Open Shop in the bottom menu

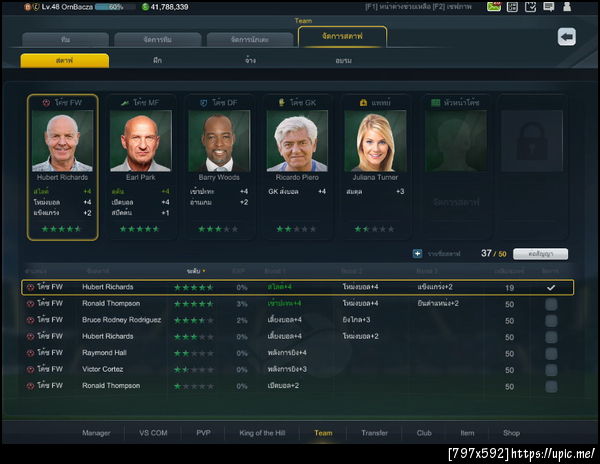[511, 433]
